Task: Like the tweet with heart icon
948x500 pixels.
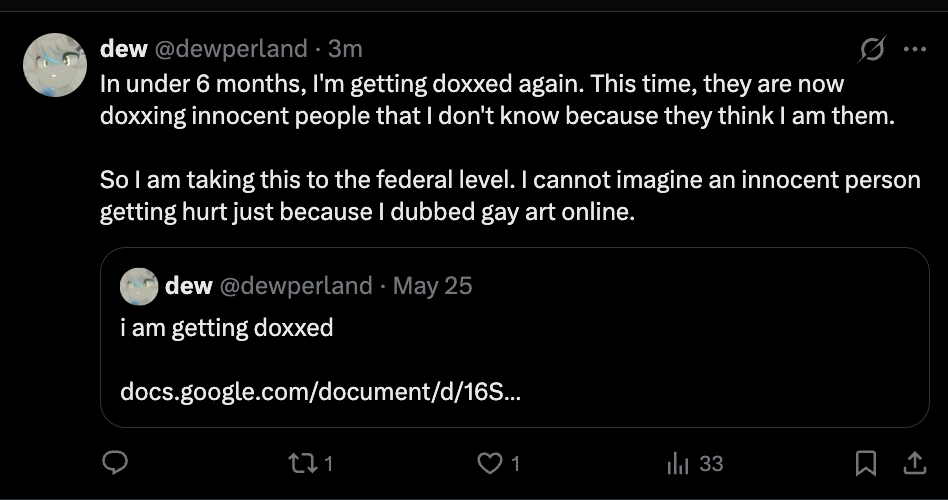Action: (490, 463)
